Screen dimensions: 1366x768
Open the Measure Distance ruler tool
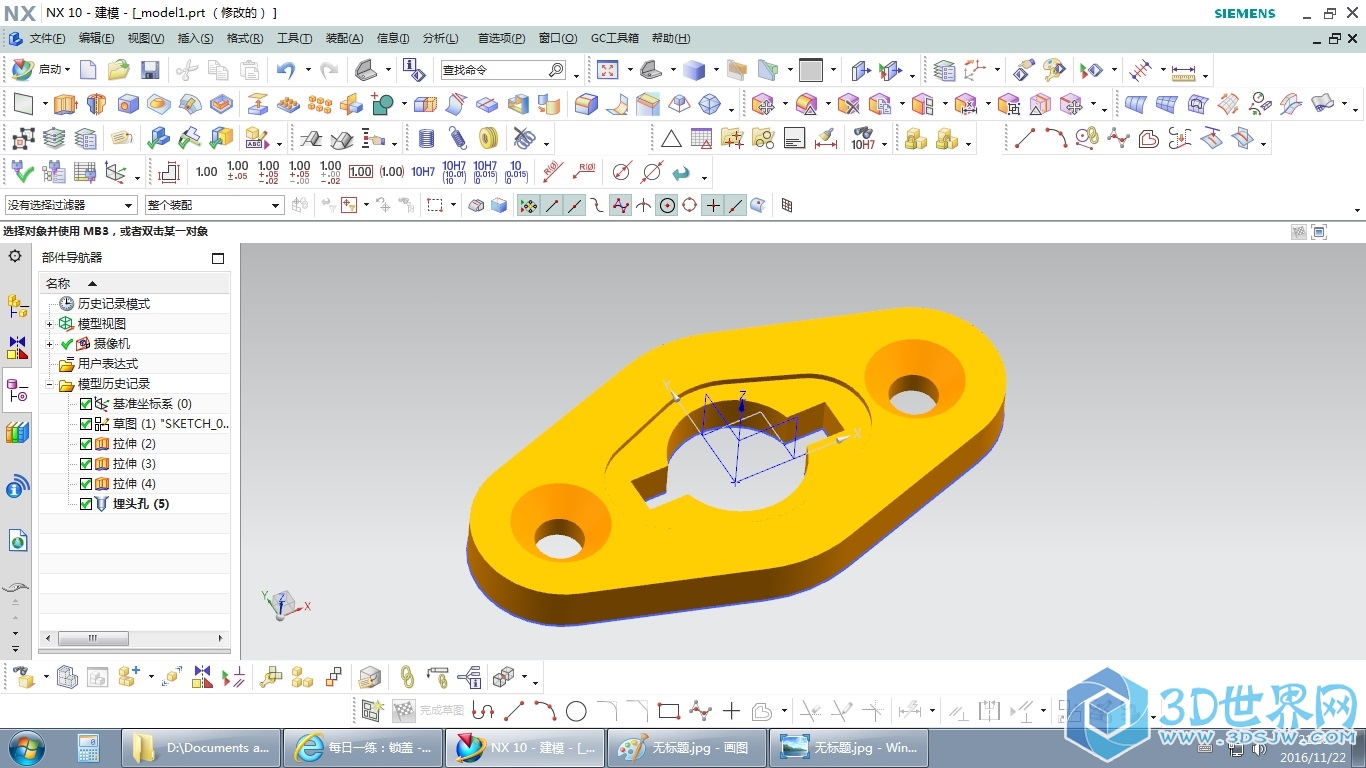pyautogui.click(x=1183, y=71)
